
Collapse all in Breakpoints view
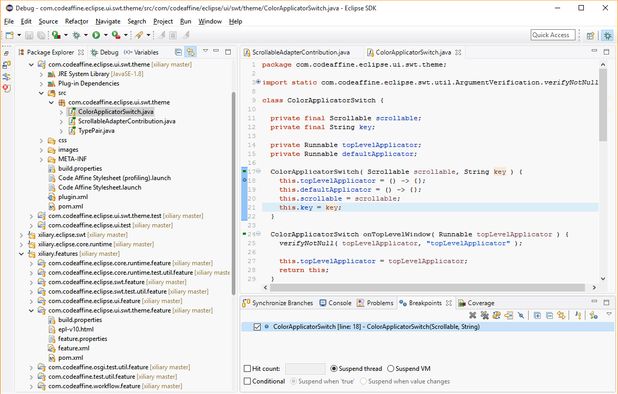point(549,315)
